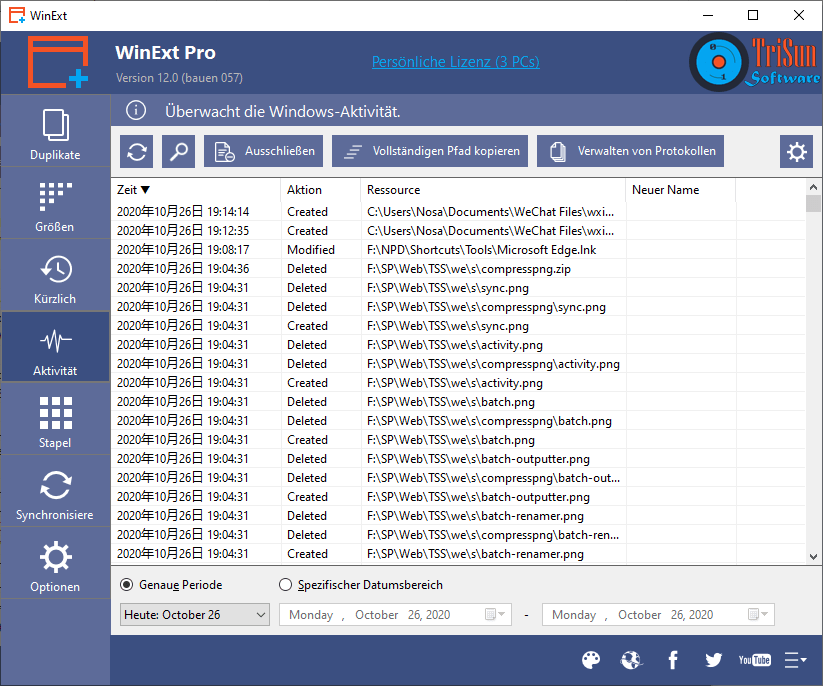The height and width of the screenshot is (686, 823).
Task: Click Verwalten von Protokollen button
Action: tap(630, 151)
